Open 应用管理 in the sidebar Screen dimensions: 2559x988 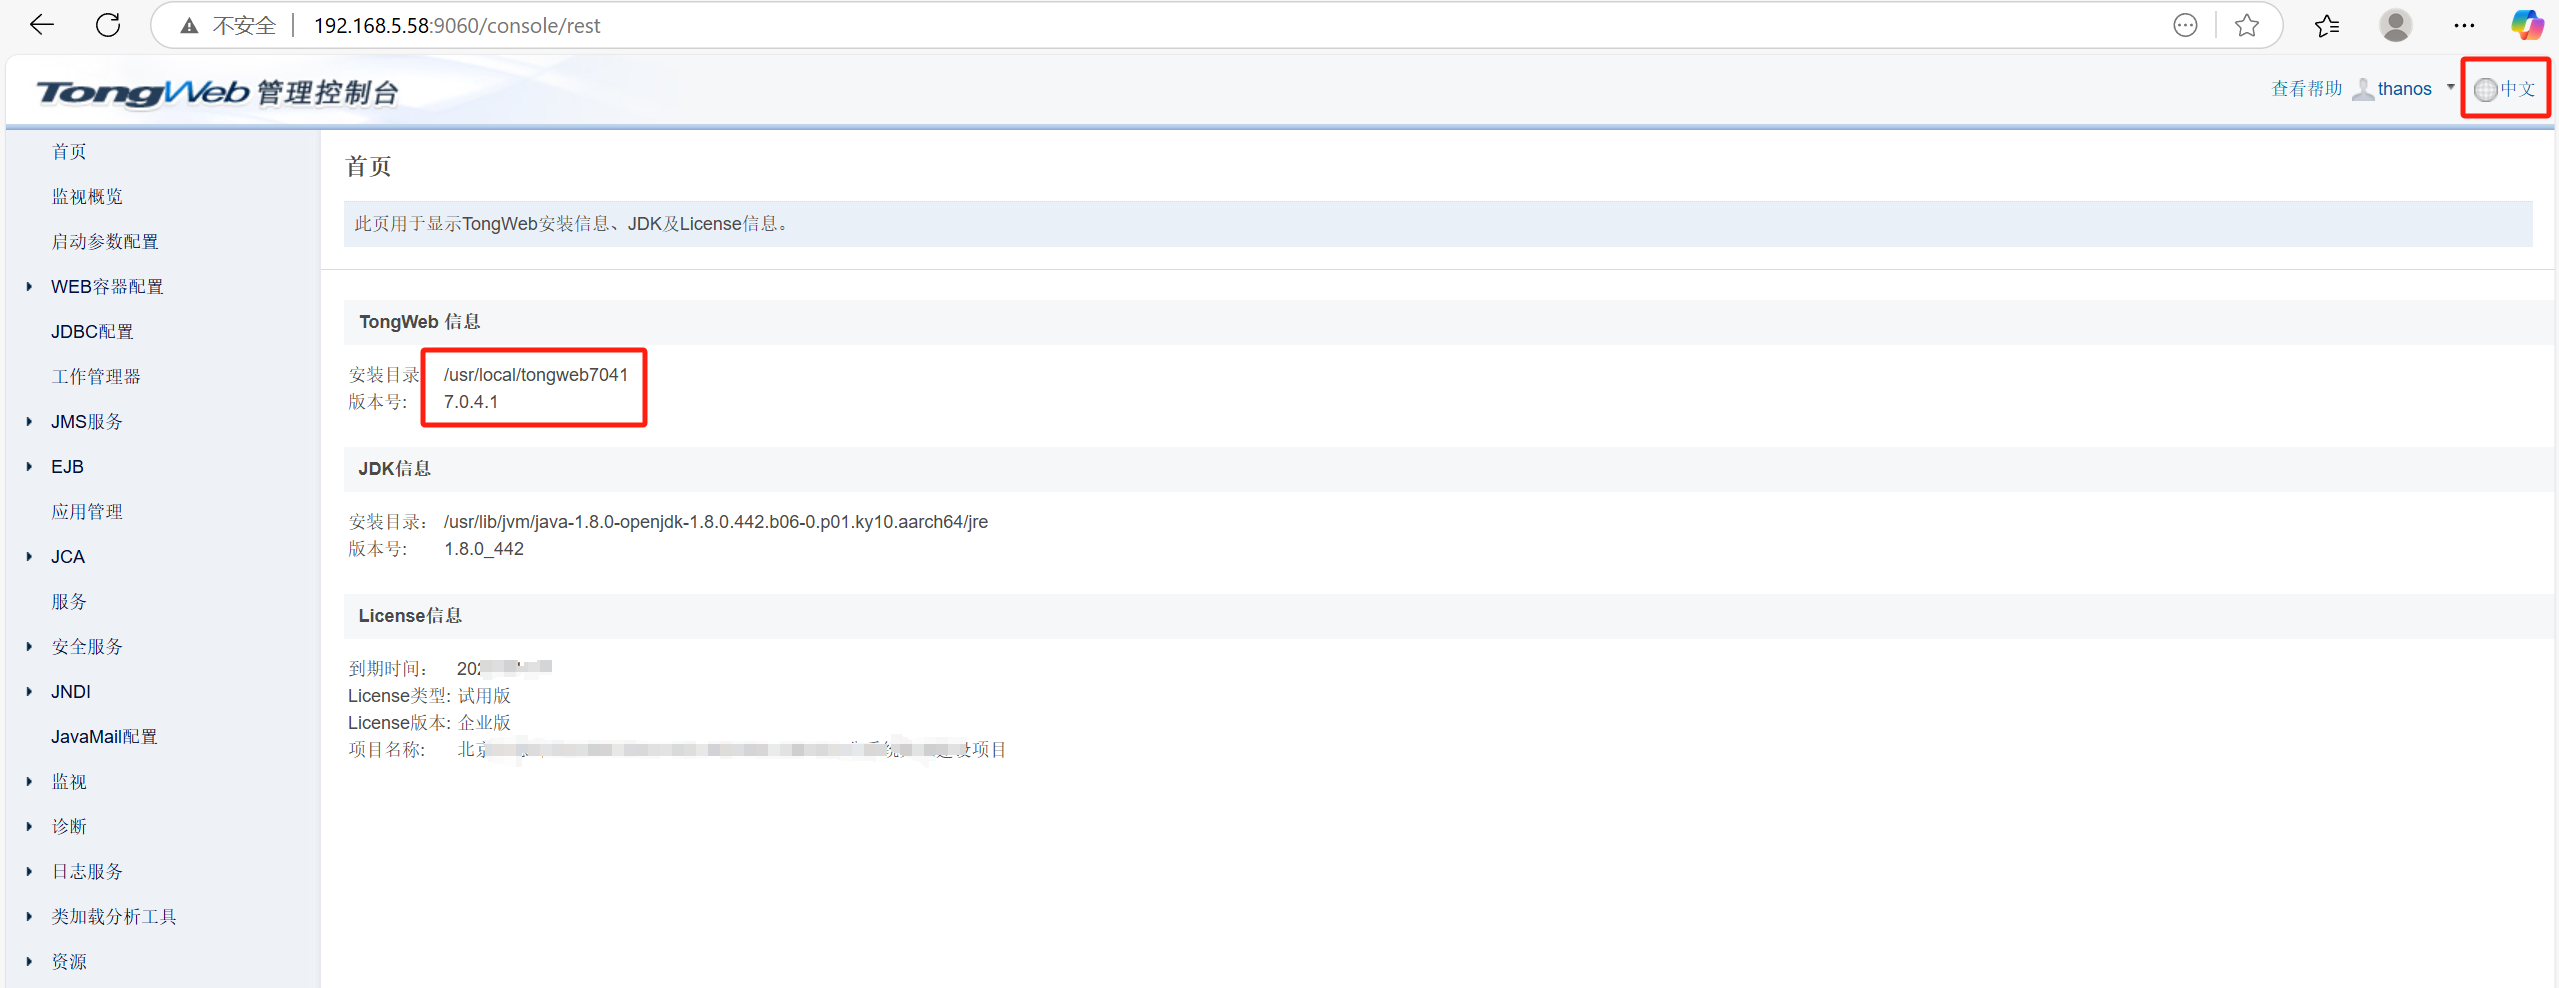coord(87,511)
